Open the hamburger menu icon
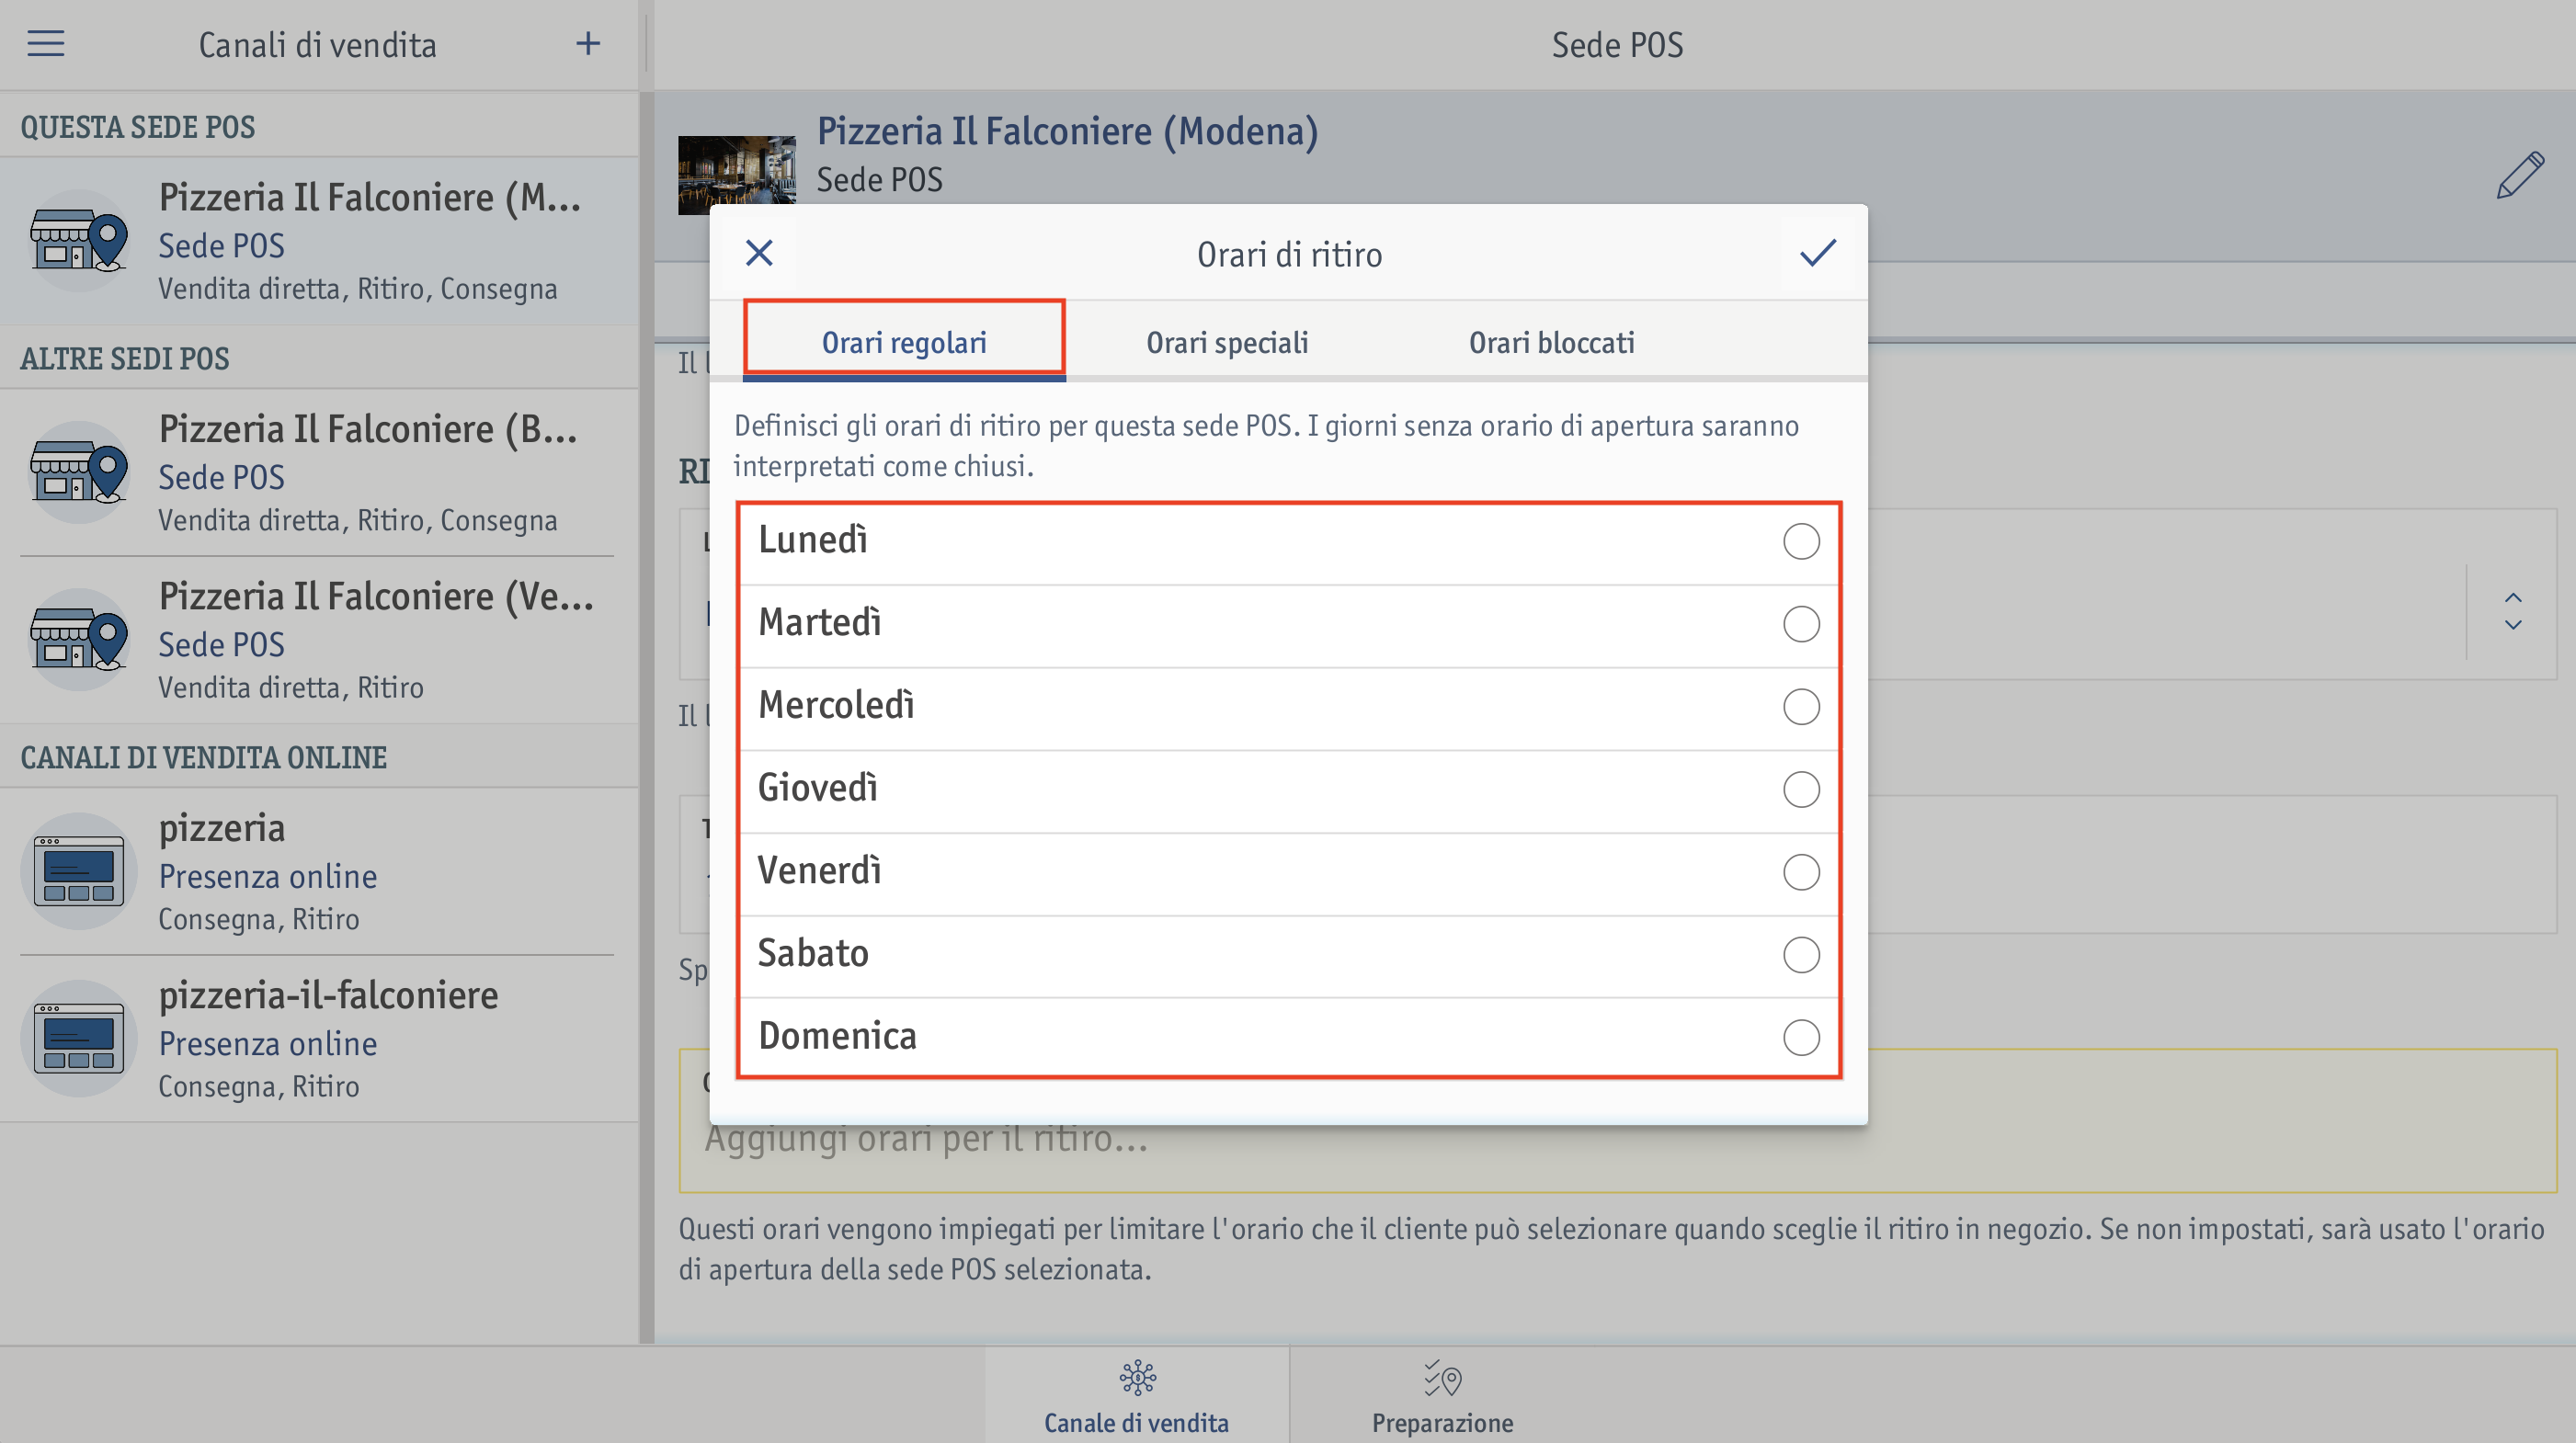Viewport: 2576px width, 1443px height. (45, 43)
